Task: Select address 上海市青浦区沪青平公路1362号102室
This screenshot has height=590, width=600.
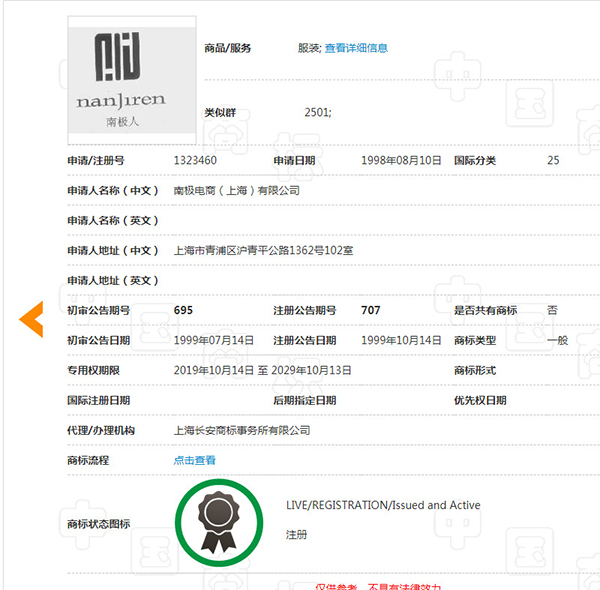Action: tap(263, 250)
